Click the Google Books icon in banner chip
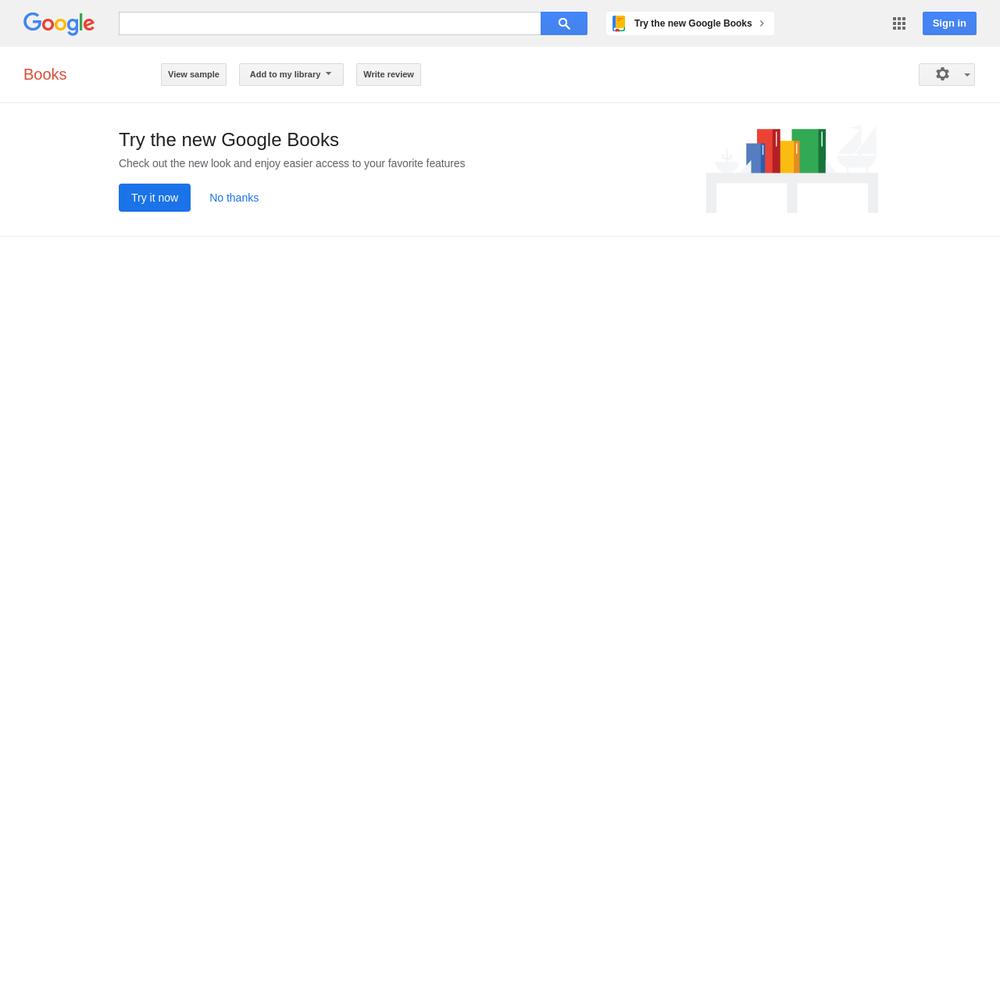 pyautogui.click(x=619, y=24)
